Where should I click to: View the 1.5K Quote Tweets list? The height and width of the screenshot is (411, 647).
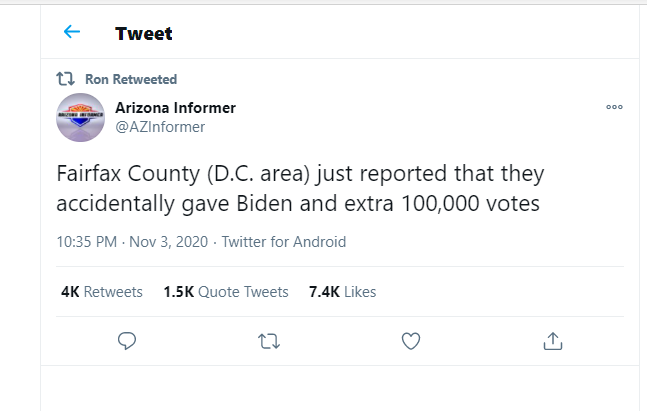226,292
